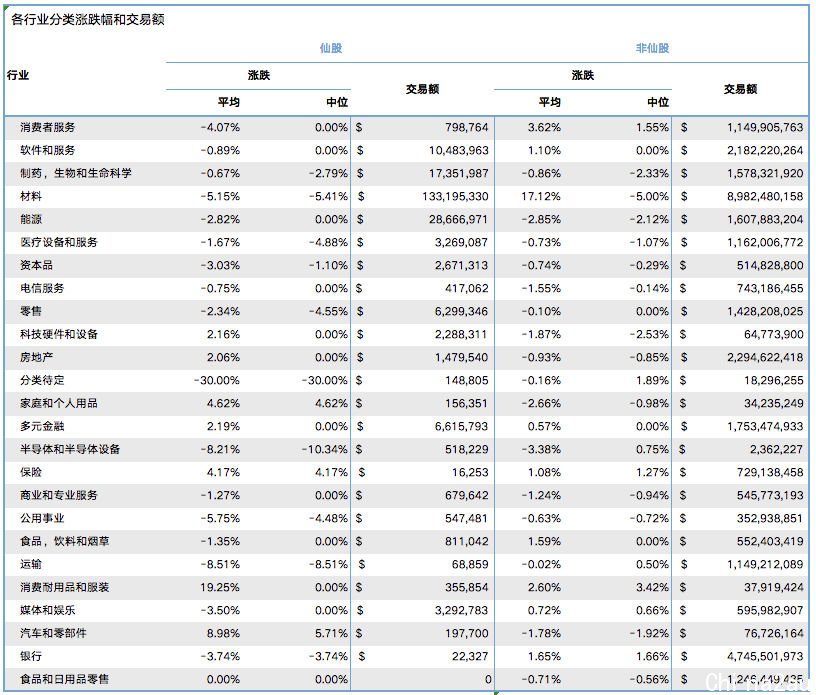Click the 媒体和娱乐 row label
The height and width of the screenshot is (695, 816).
pos(48,610)
